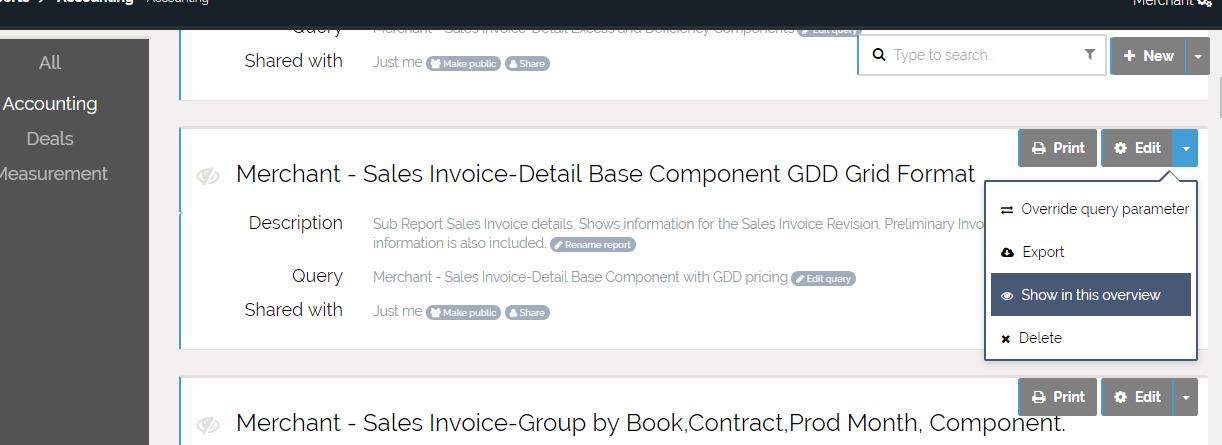Make the GDD Grid Format report public
1222x445 pixels.
pos(464,312)
